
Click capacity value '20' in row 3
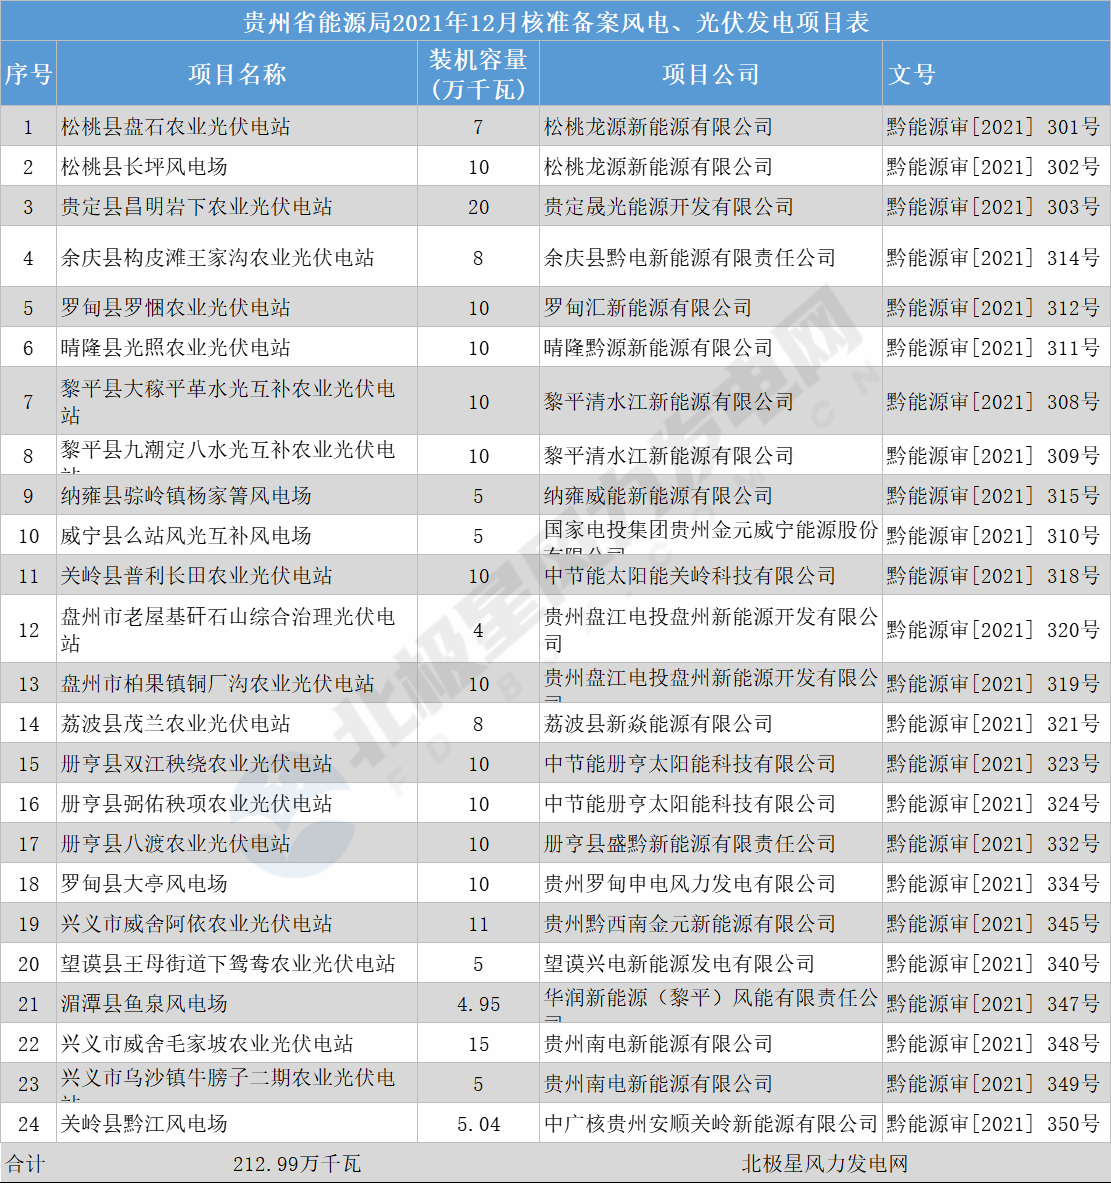pos(478,207)
